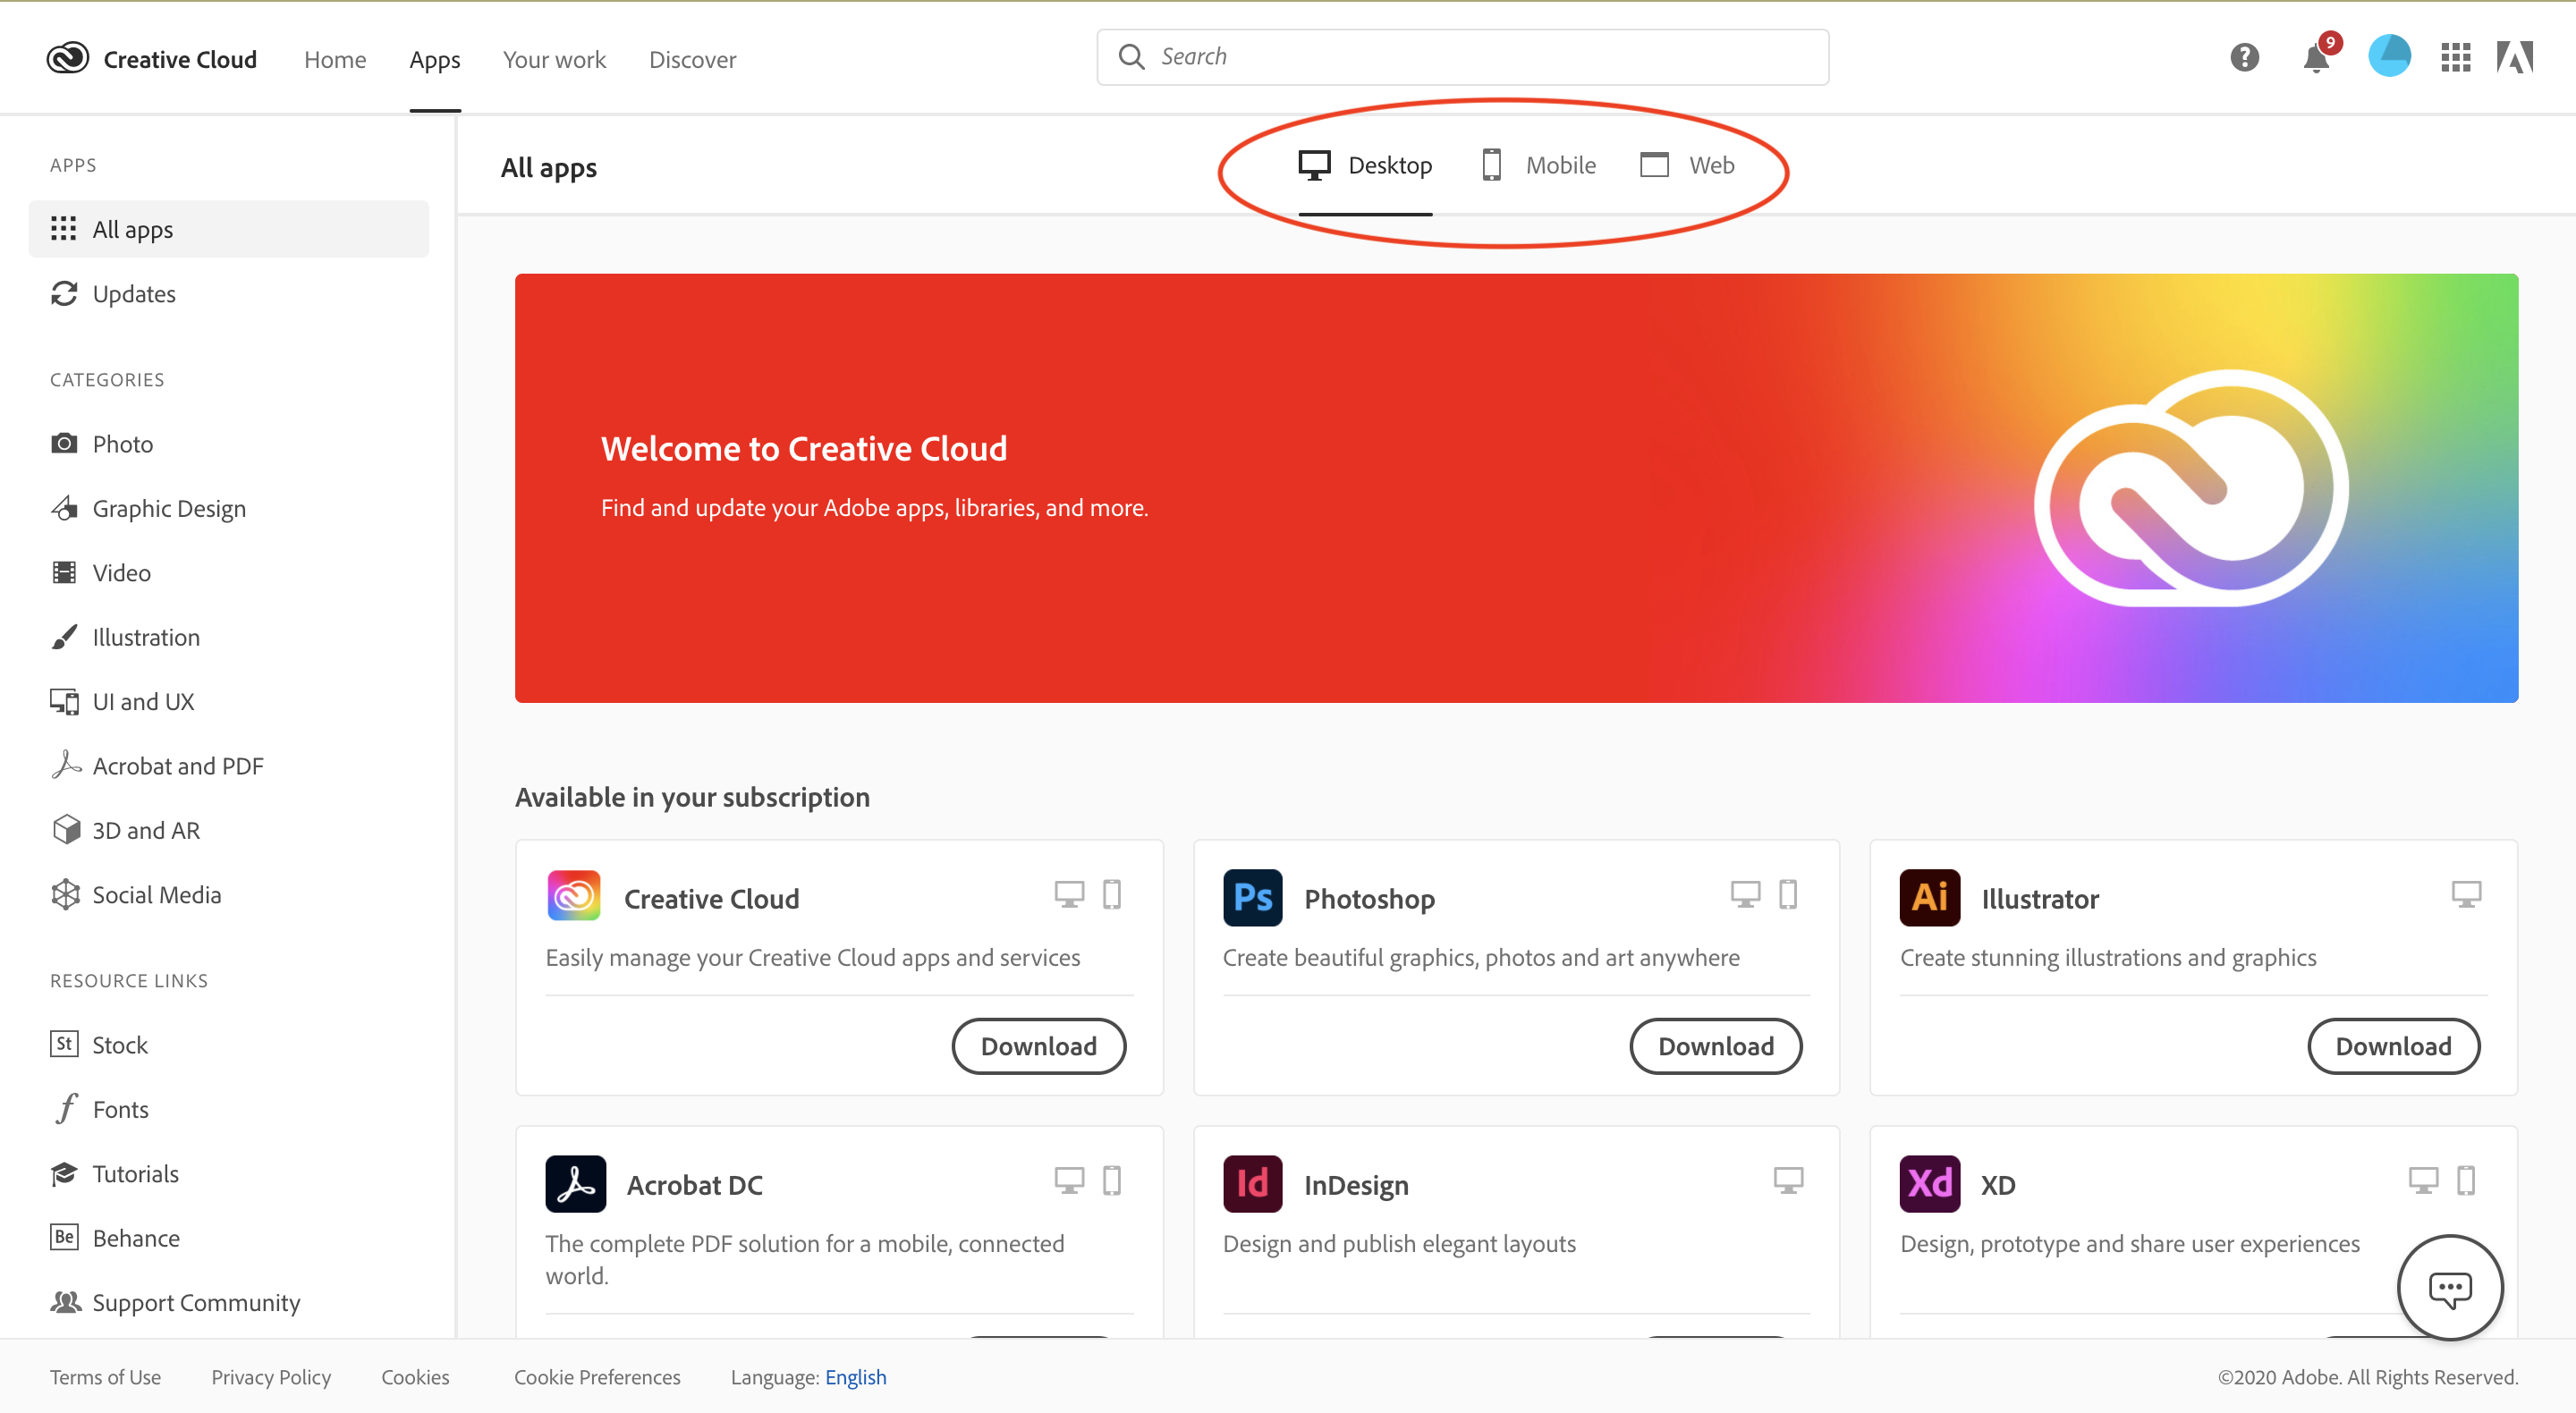Download the Photoshop app

pos(1715,1046)
